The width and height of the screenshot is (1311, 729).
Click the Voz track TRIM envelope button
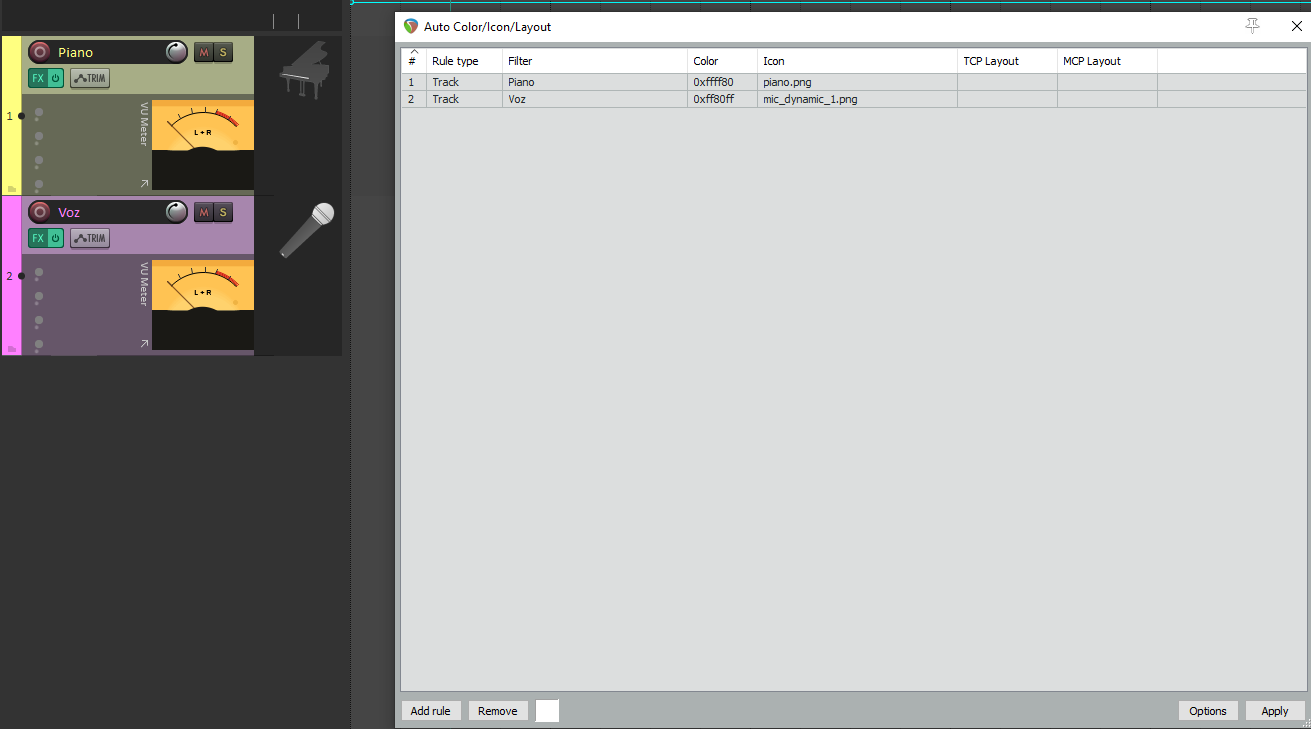click(x=90, y=238)
